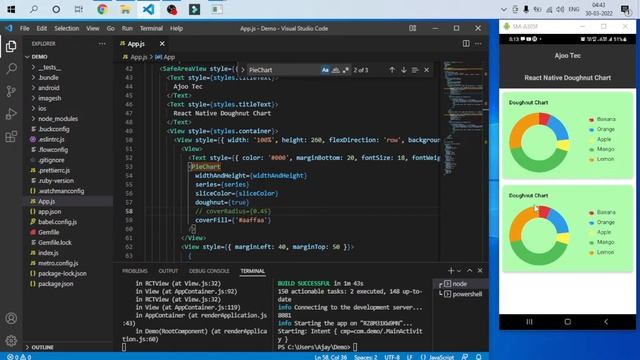Viewport: 640px width, 360px height.
Task: Open the Run menu
Action: coord(127,28)
